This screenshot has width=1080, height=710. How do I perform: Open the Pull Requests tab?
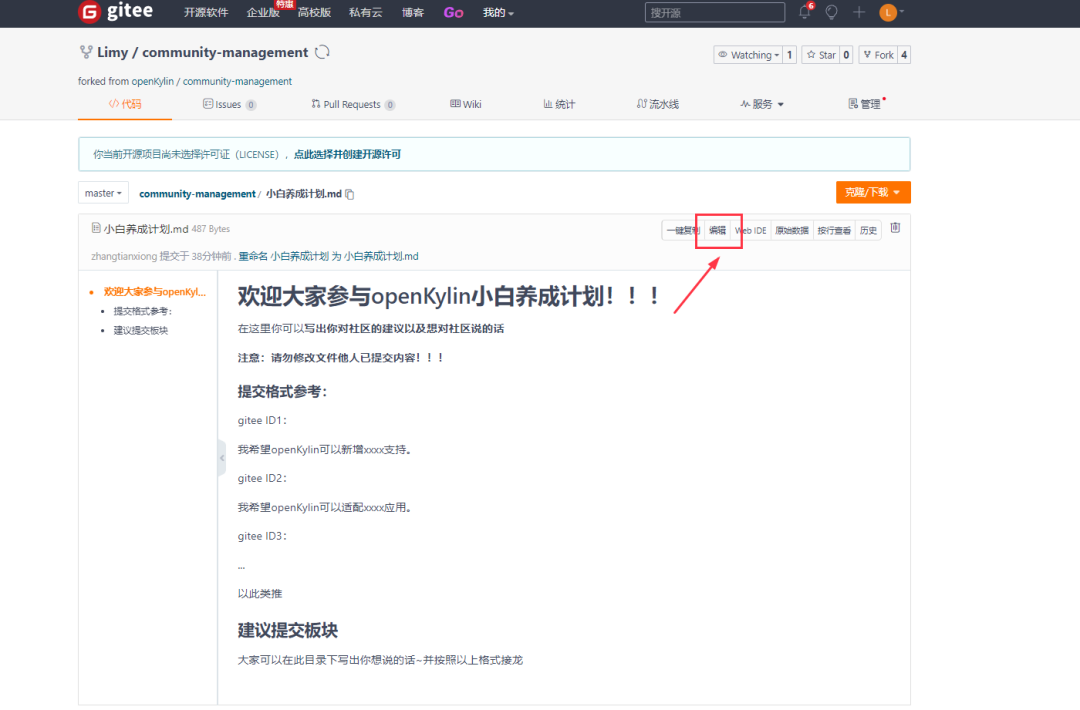pos(353,105)
